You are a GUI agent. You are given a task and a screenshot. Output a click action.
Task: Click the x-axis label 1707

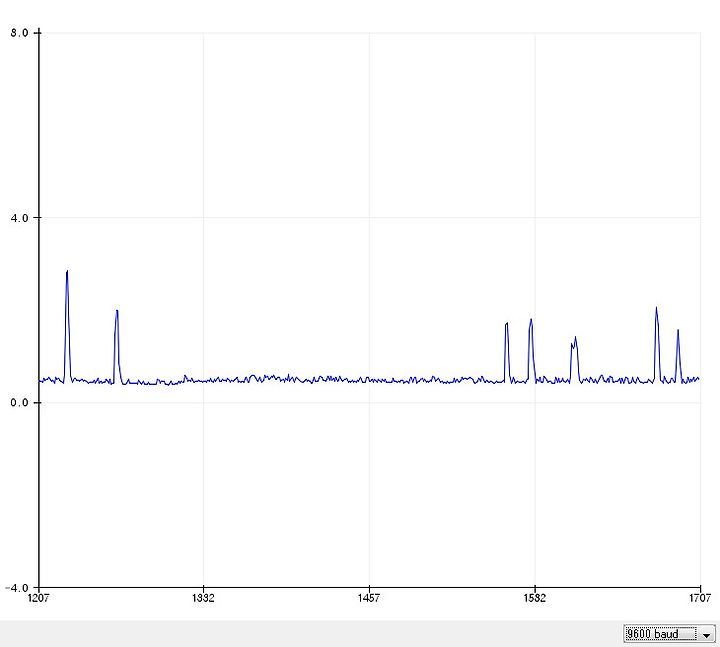coord(700,597)
